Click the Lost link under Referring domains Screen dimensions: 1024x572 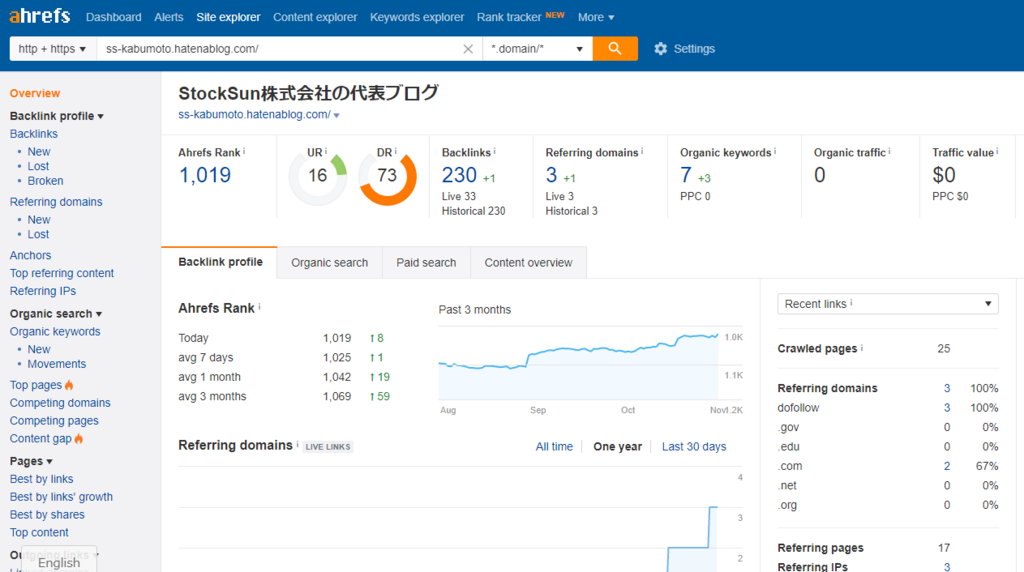38,234
